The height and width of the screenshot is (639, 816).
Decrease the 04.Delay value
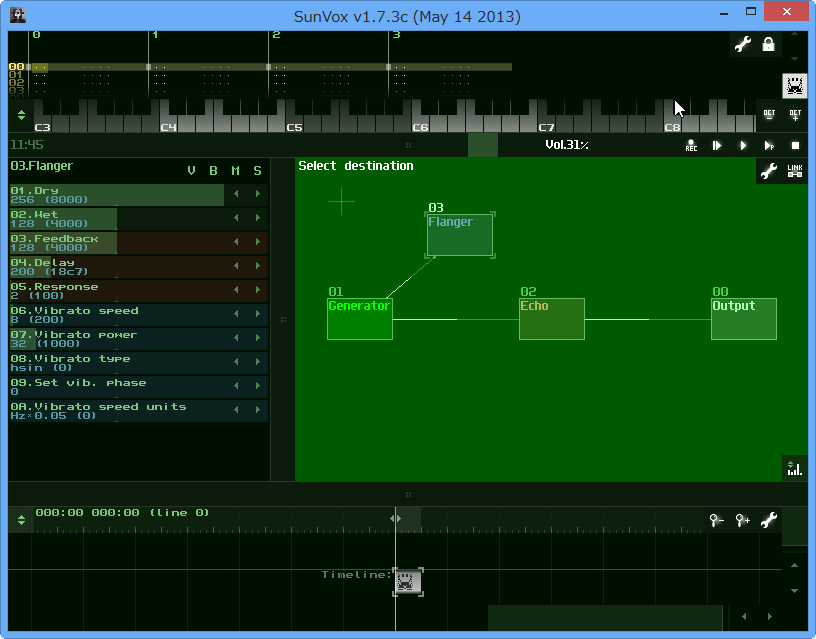pyautogui.click(x=236, y=265)
